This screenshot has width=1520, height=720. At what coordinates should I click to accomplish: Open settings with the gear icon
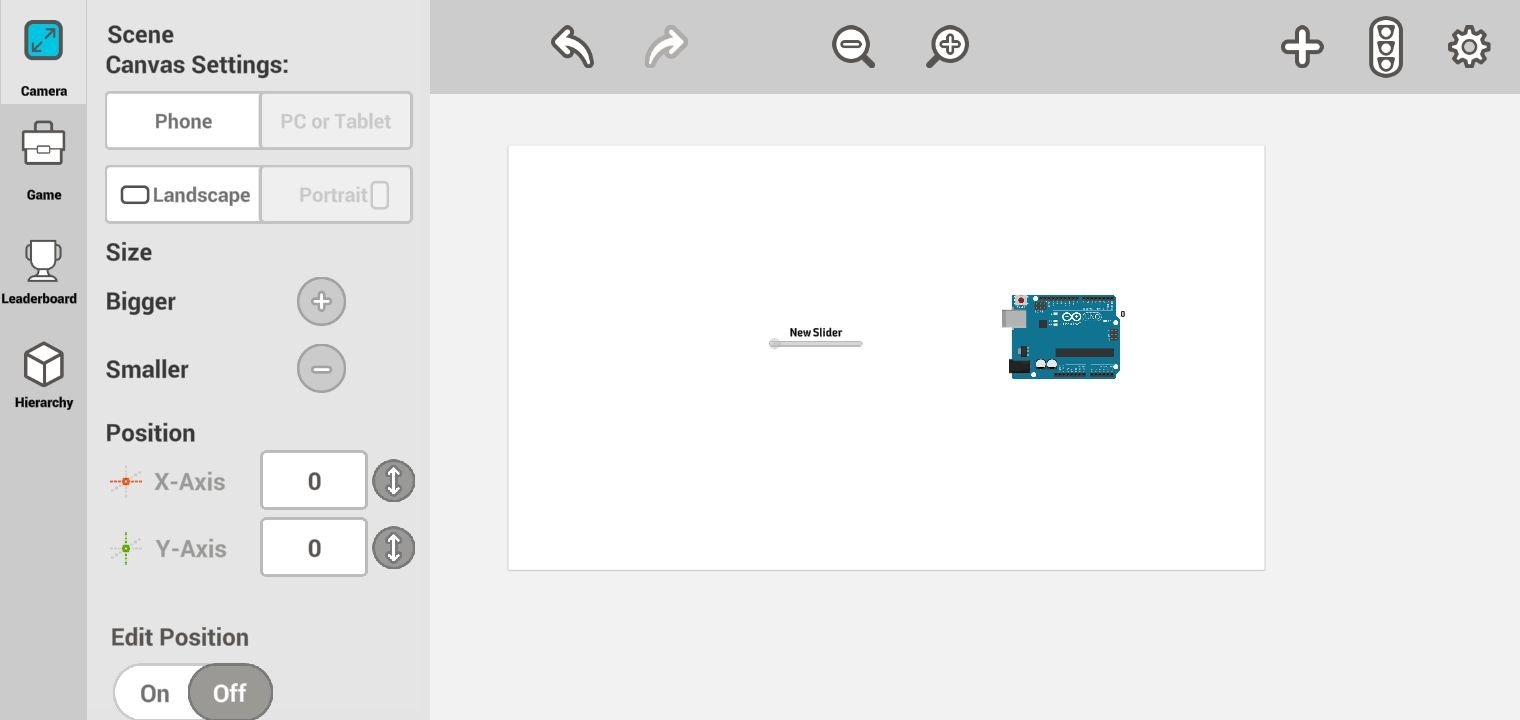point(1469,47)
